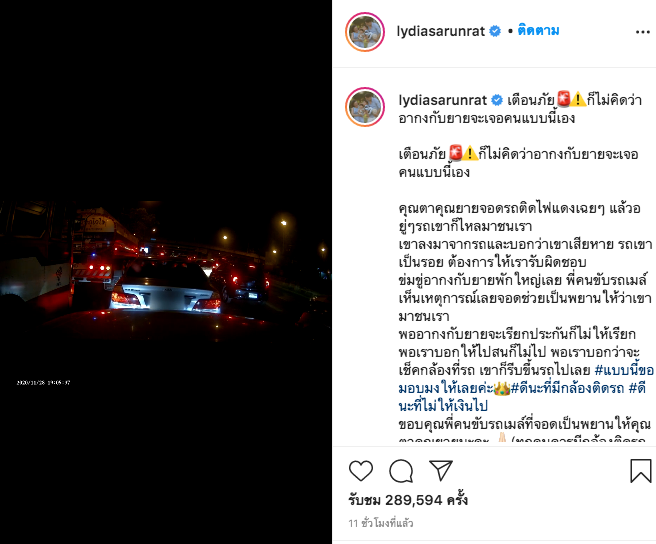Click the verified badge in header

tap(495, 31)
